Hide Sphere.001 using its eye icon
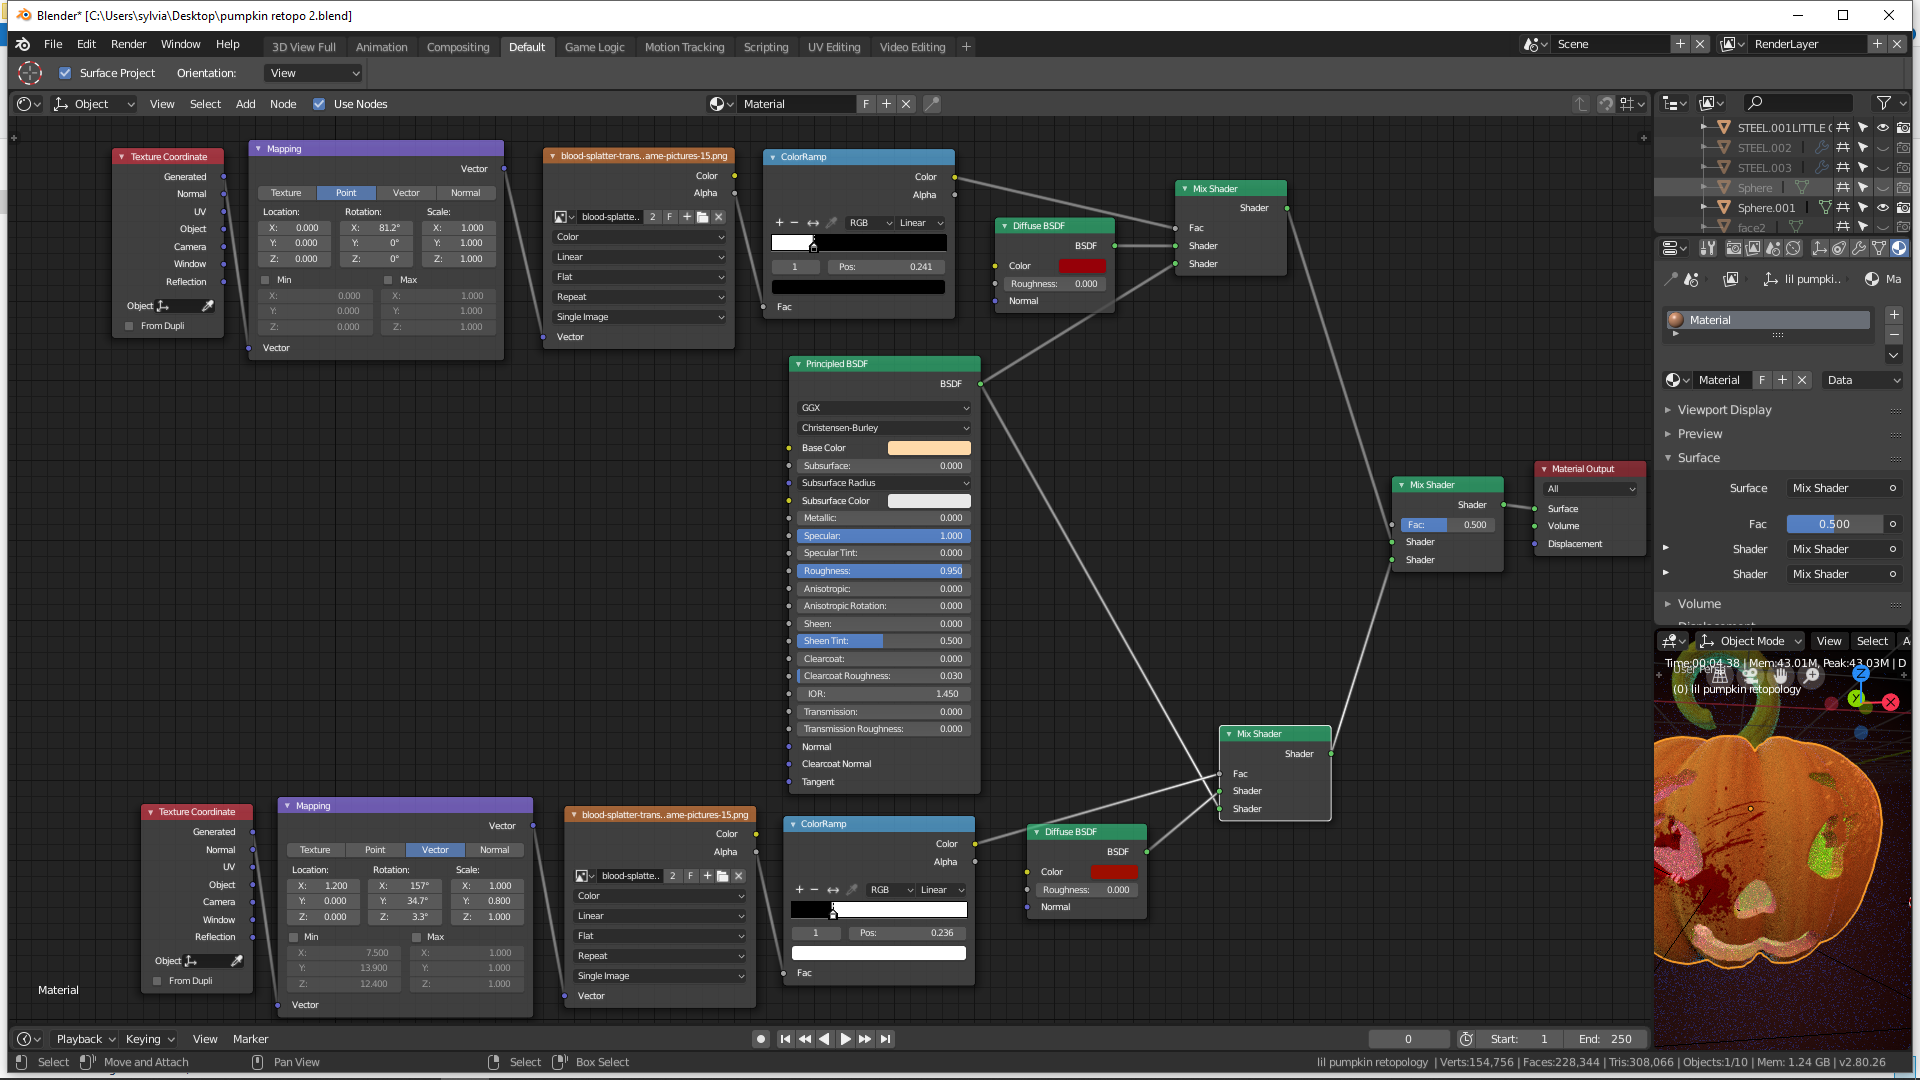Image resolution: width=1920 pixels, height=1080 pixels. 1883,208
